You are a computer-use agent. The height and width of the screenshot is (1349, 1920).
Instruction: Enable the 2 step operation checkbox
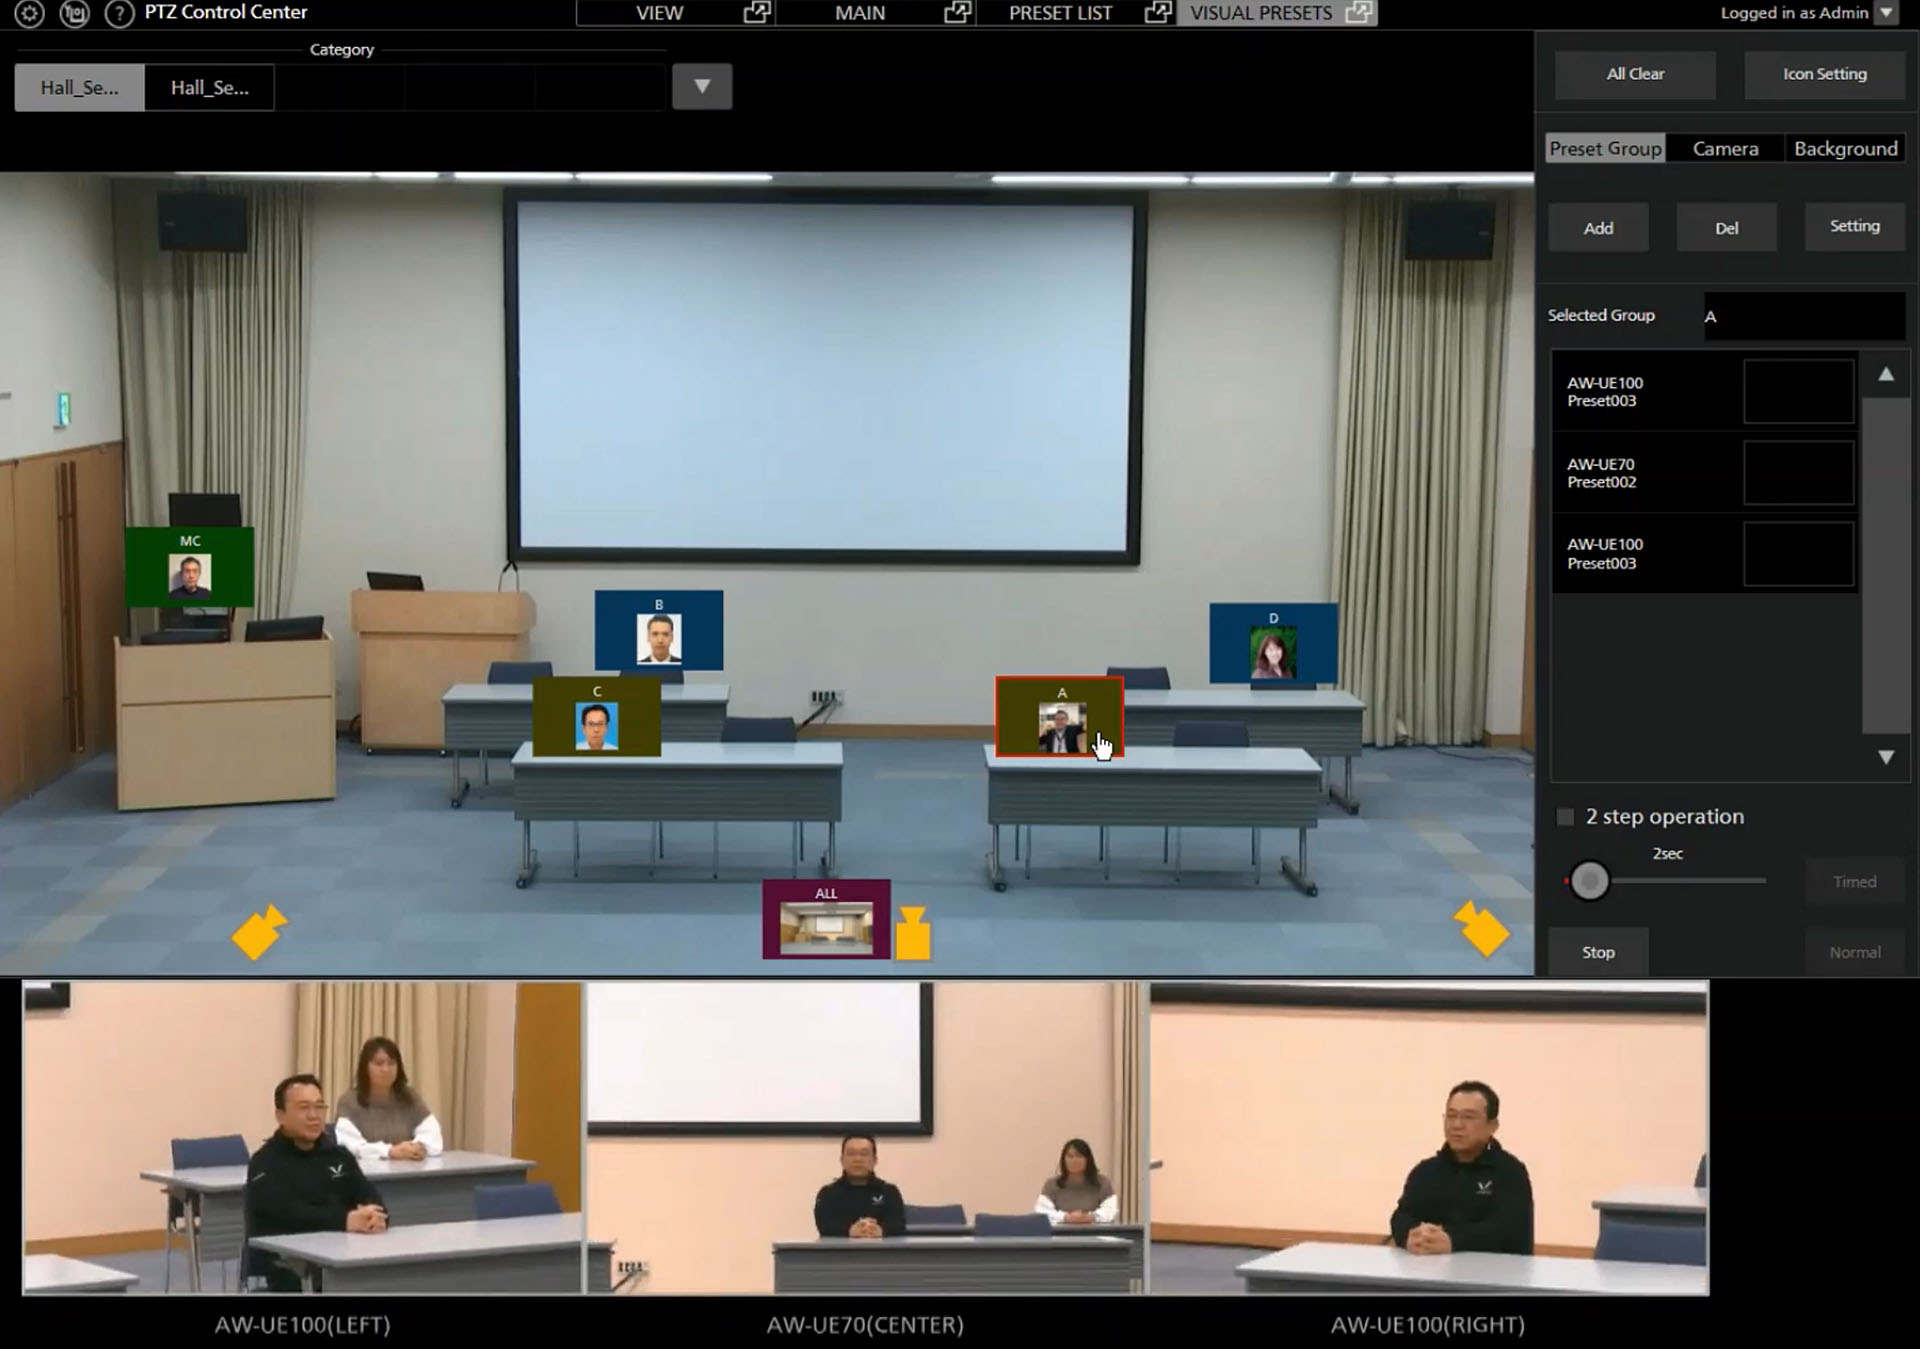[x=1567, y=815]
